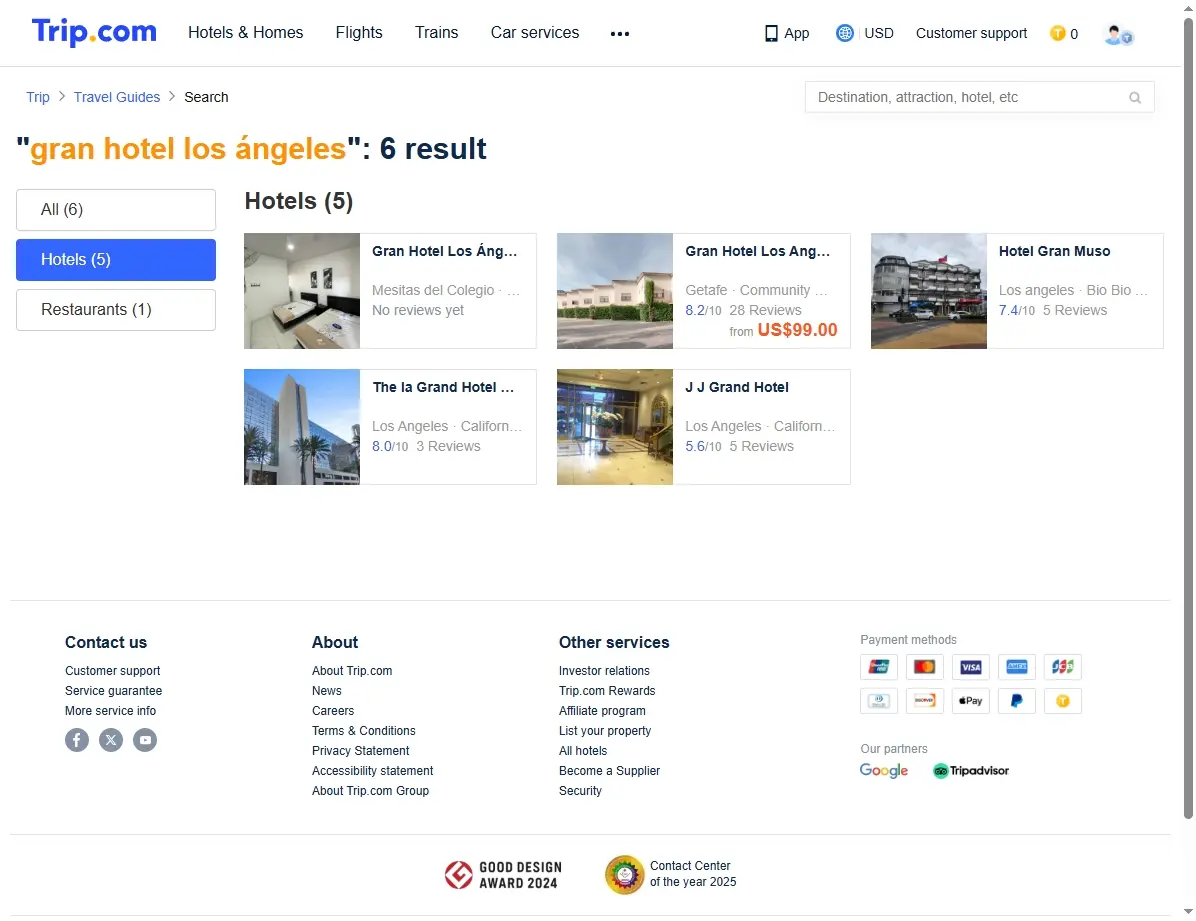
Task: Open More service info link
Action: click(x=111, y=710)
